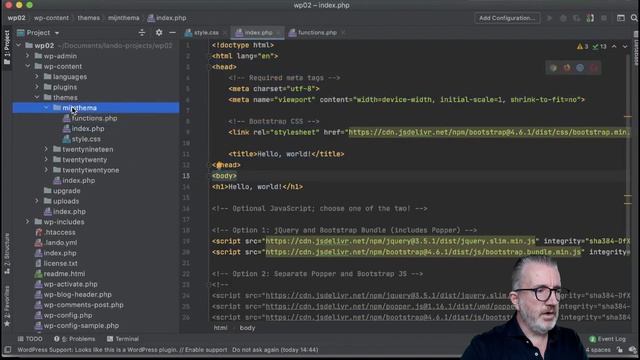This screenshot has height=360, width=640.
Task: Click wp-content in the breadcrumb bar
Action: point(51,18)
